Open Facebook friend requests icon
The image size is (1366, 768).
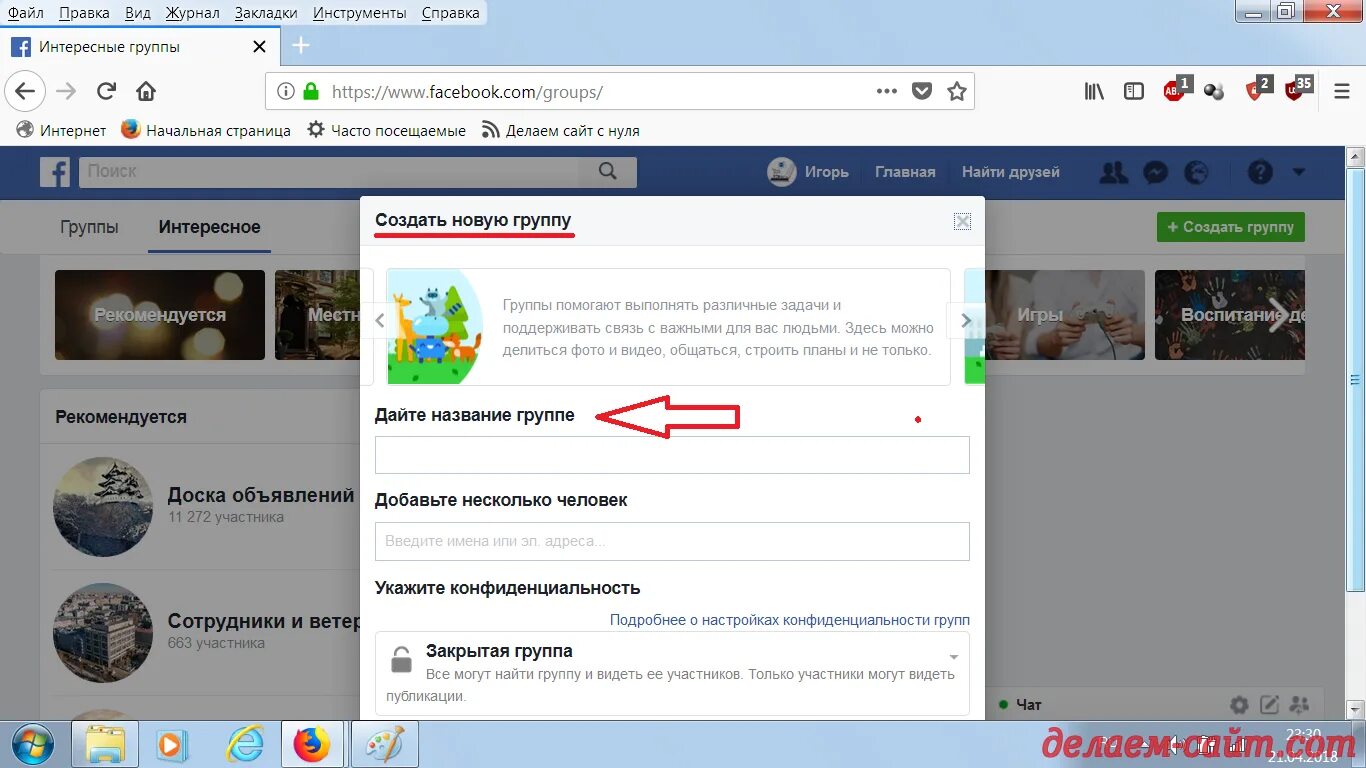1113,172
